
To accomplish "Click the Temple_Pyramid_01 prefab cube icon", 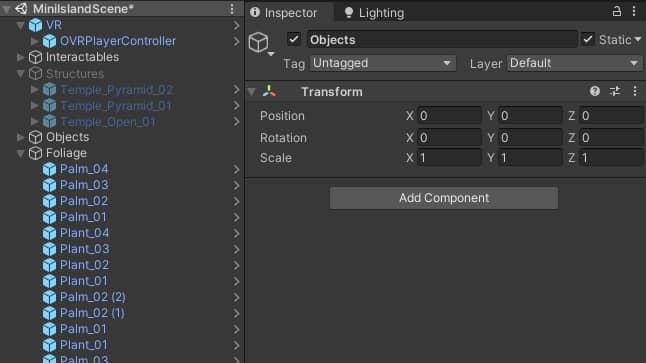I will tap(49, 105).
